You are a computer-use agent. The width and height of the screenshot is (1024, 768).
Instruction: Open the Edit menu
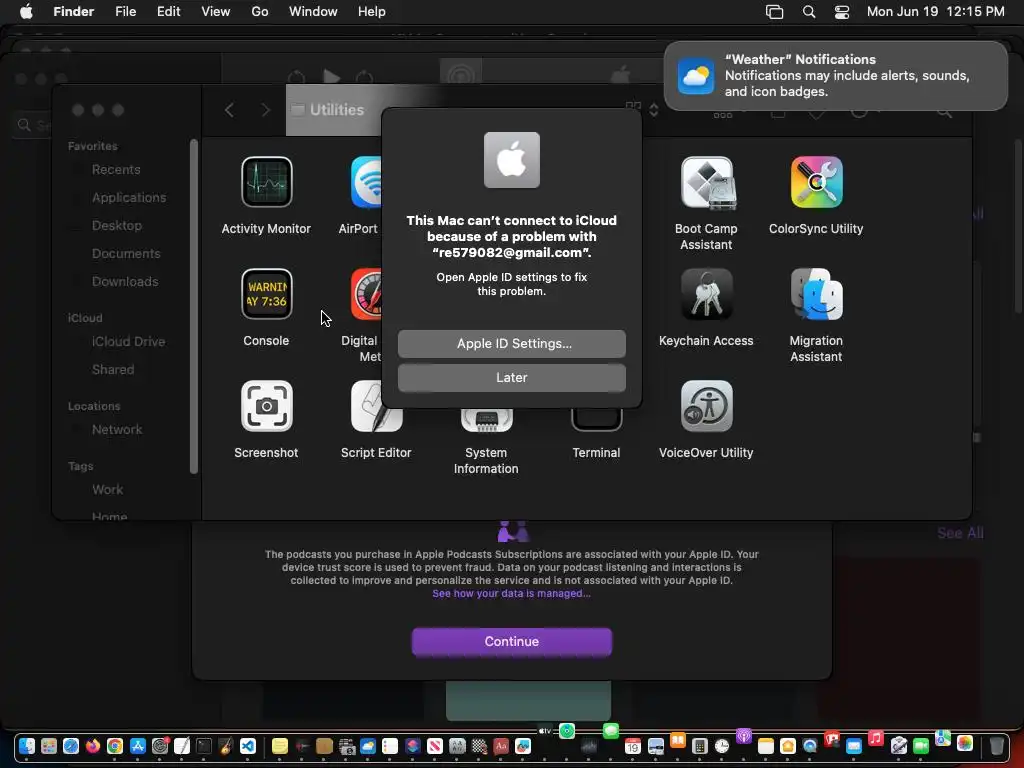(168, 12)
